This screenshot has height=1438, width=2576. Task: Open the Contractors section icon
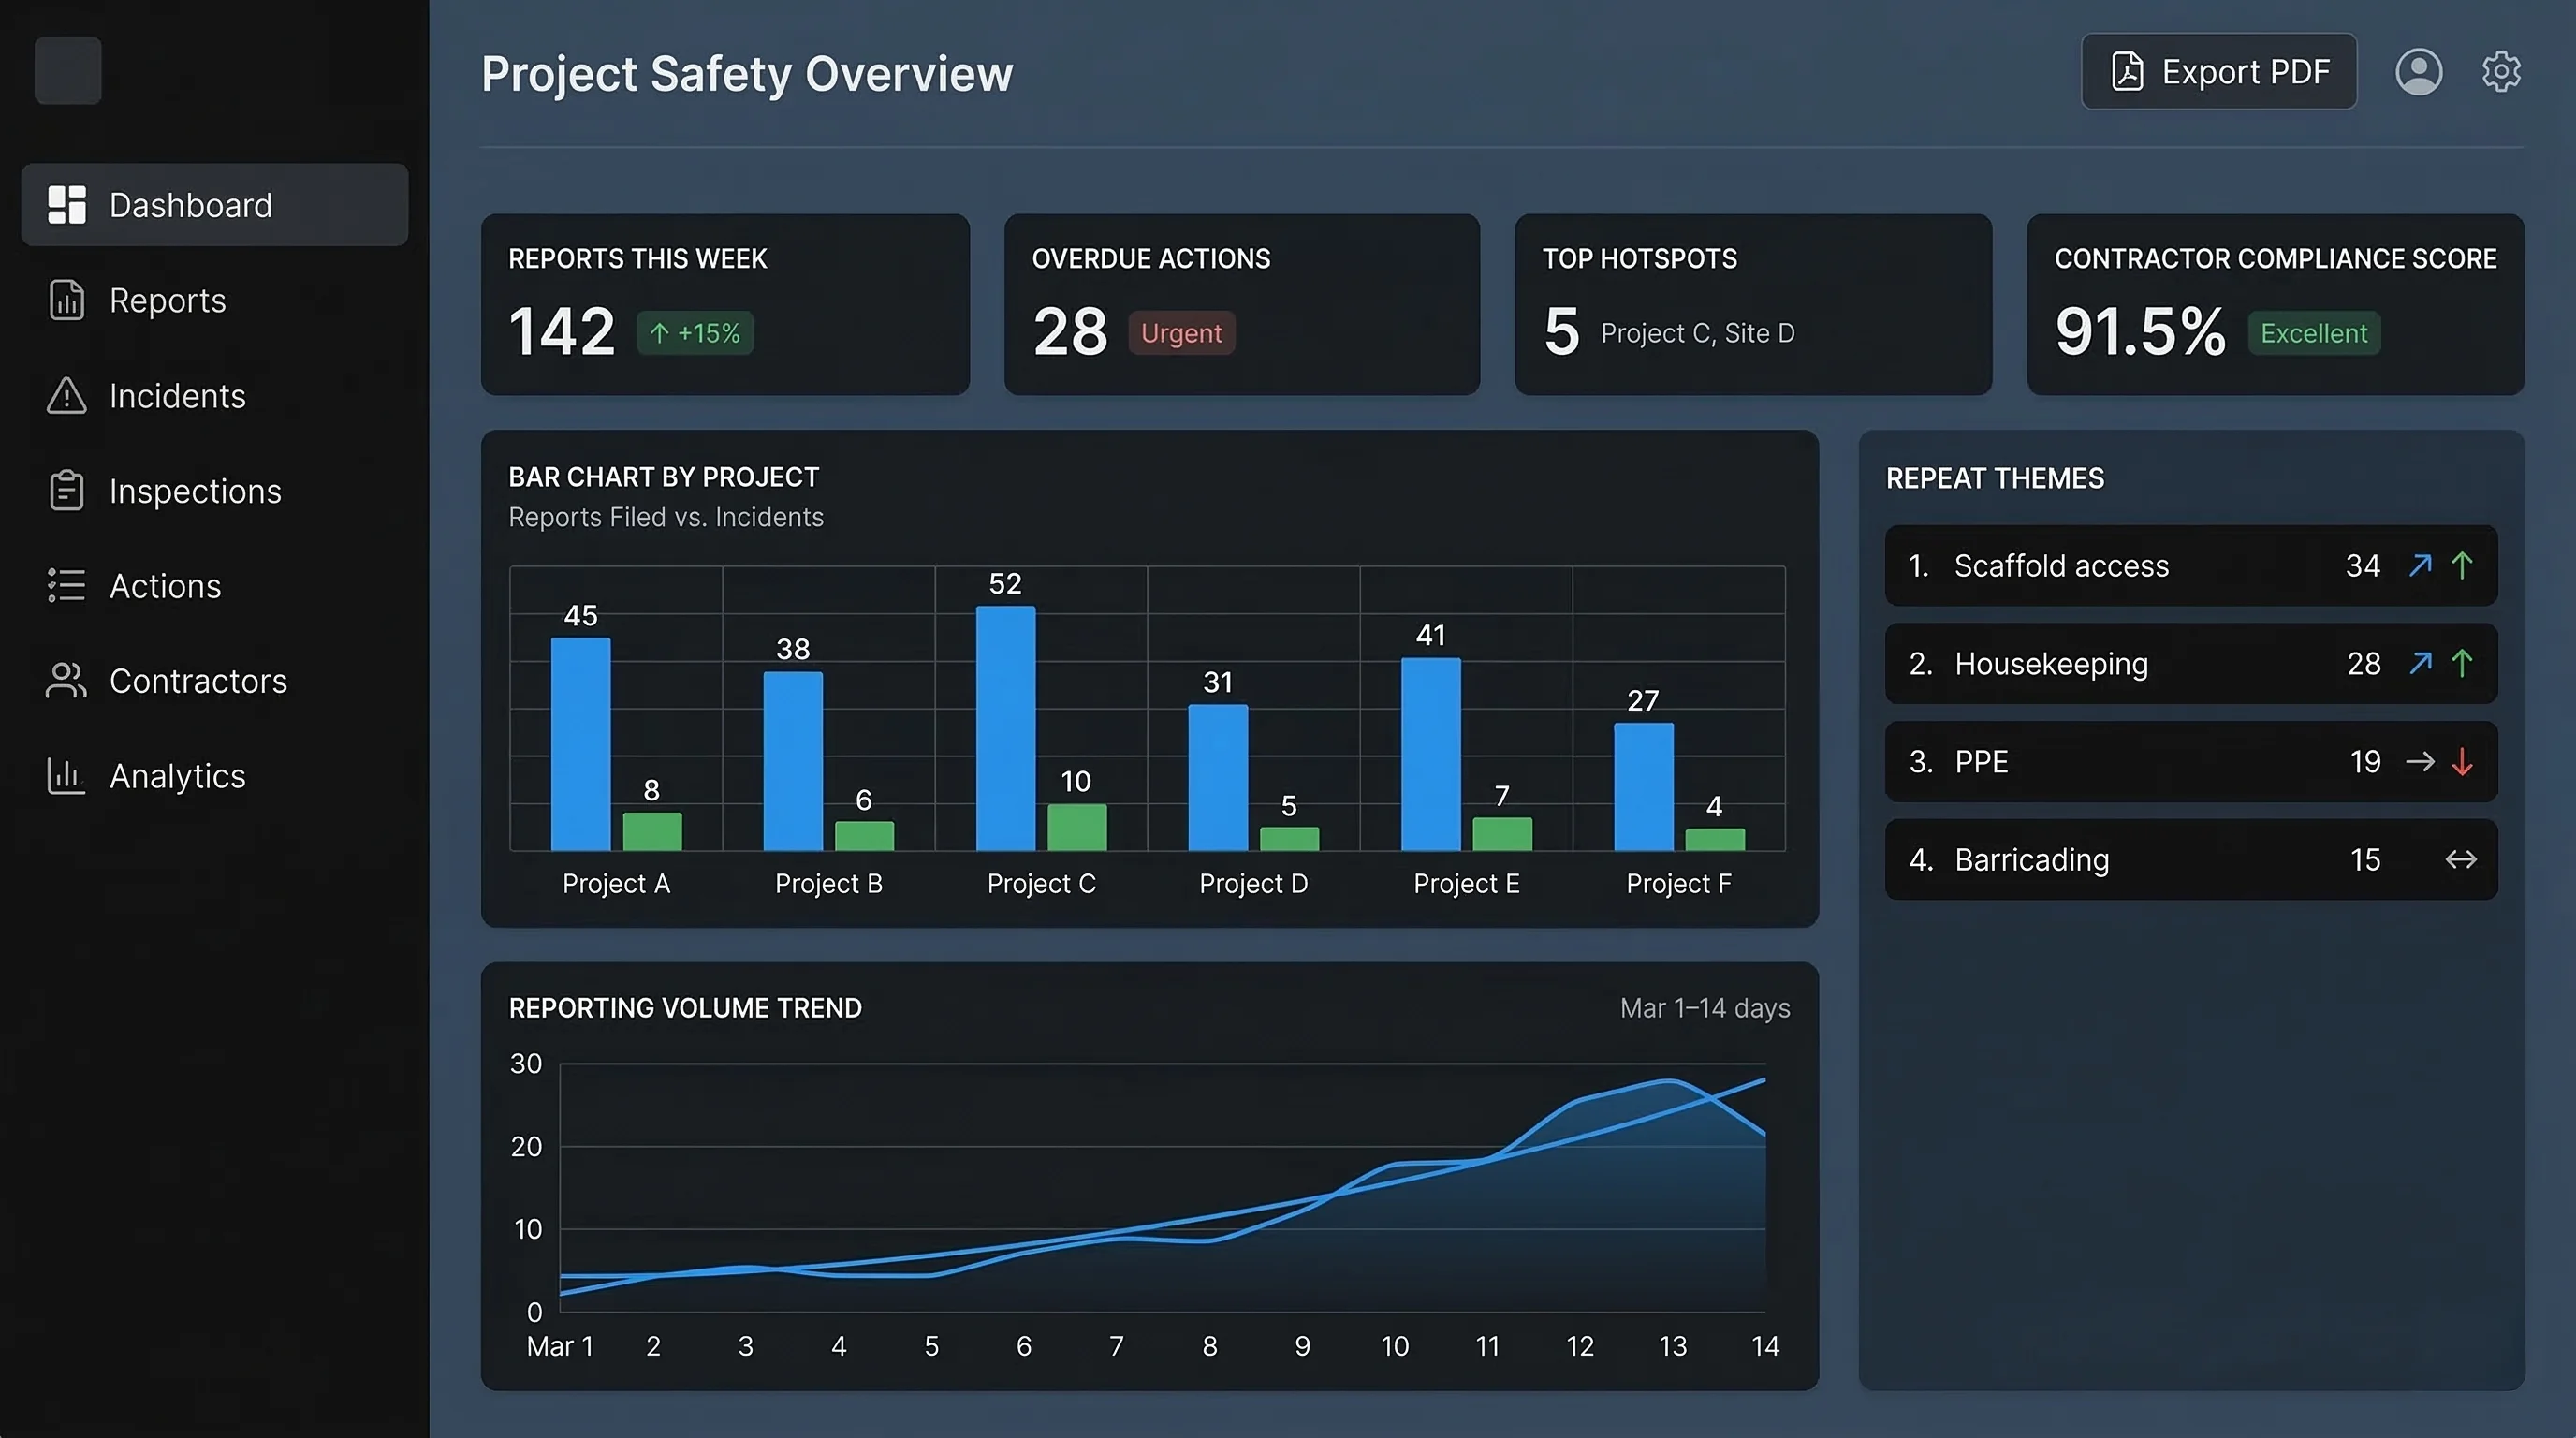(66, 680)
